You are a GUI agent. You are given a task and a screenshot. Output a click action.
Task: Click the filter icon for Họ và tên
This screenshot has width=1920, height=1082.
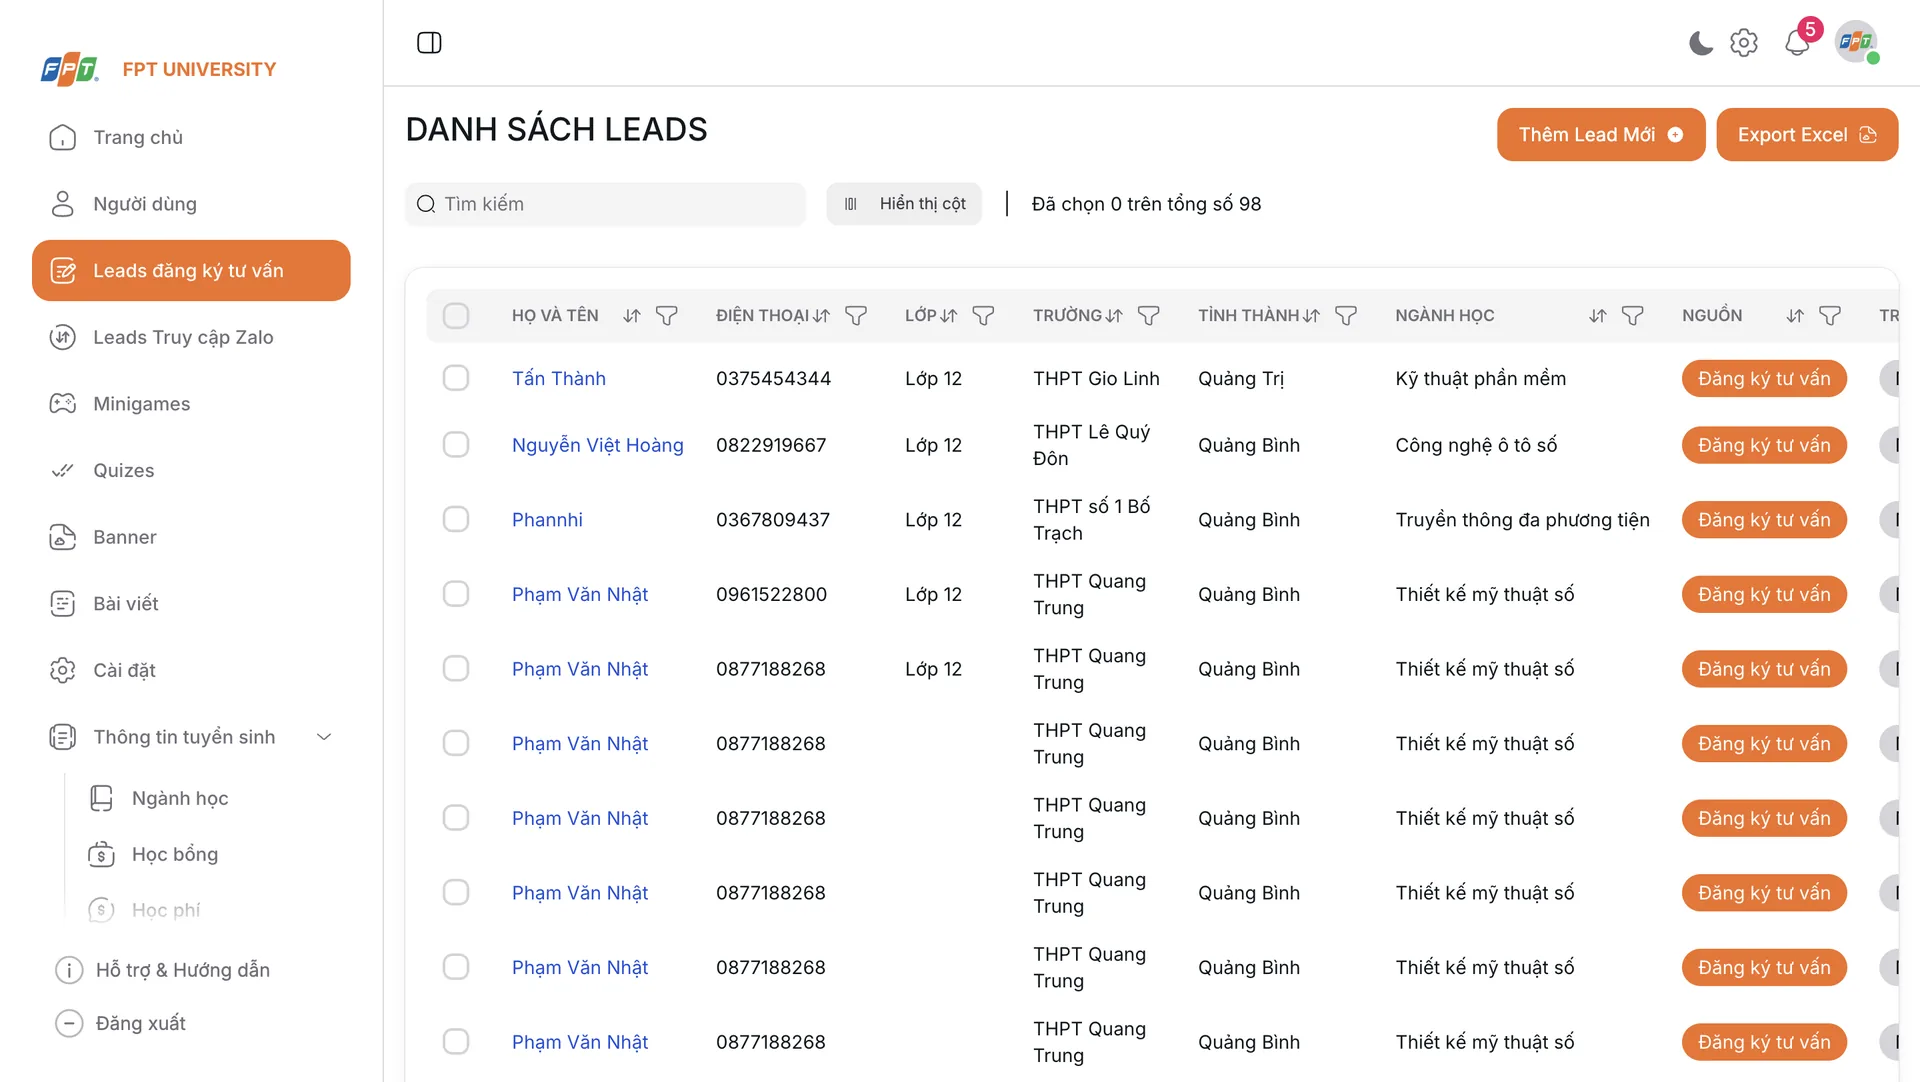pyautogui.click(x=666, y=316)
